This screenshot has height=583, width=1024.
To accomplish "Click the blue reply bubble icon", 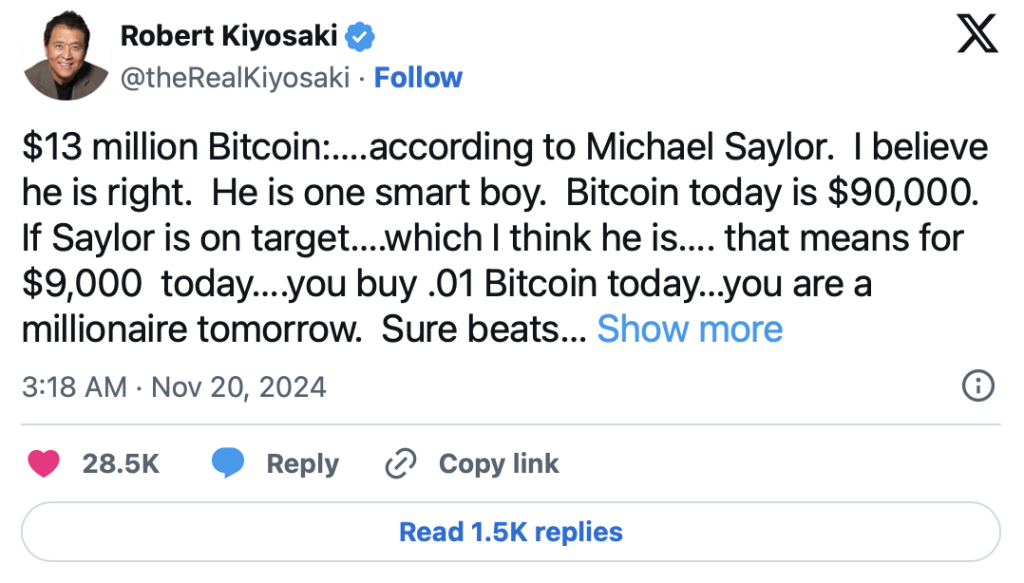I will point(228,464).
